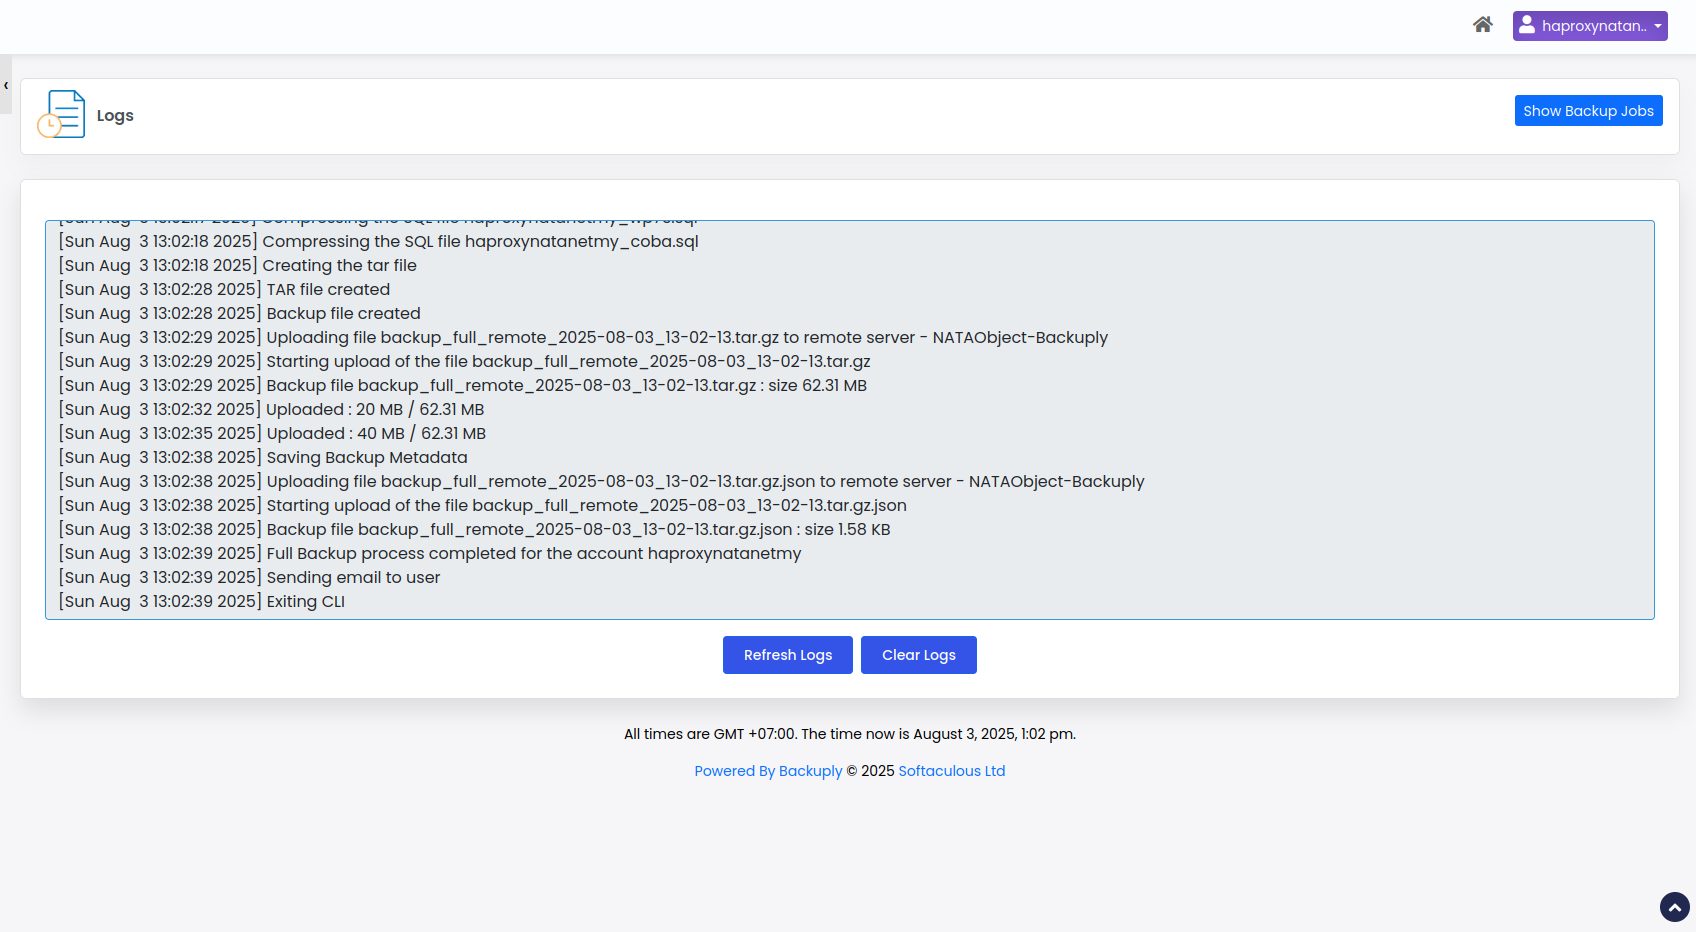Select 'Full Backup process completed' log line
Image resolution: width=1696 pixels, height=932 pixels.
(430, 553)
